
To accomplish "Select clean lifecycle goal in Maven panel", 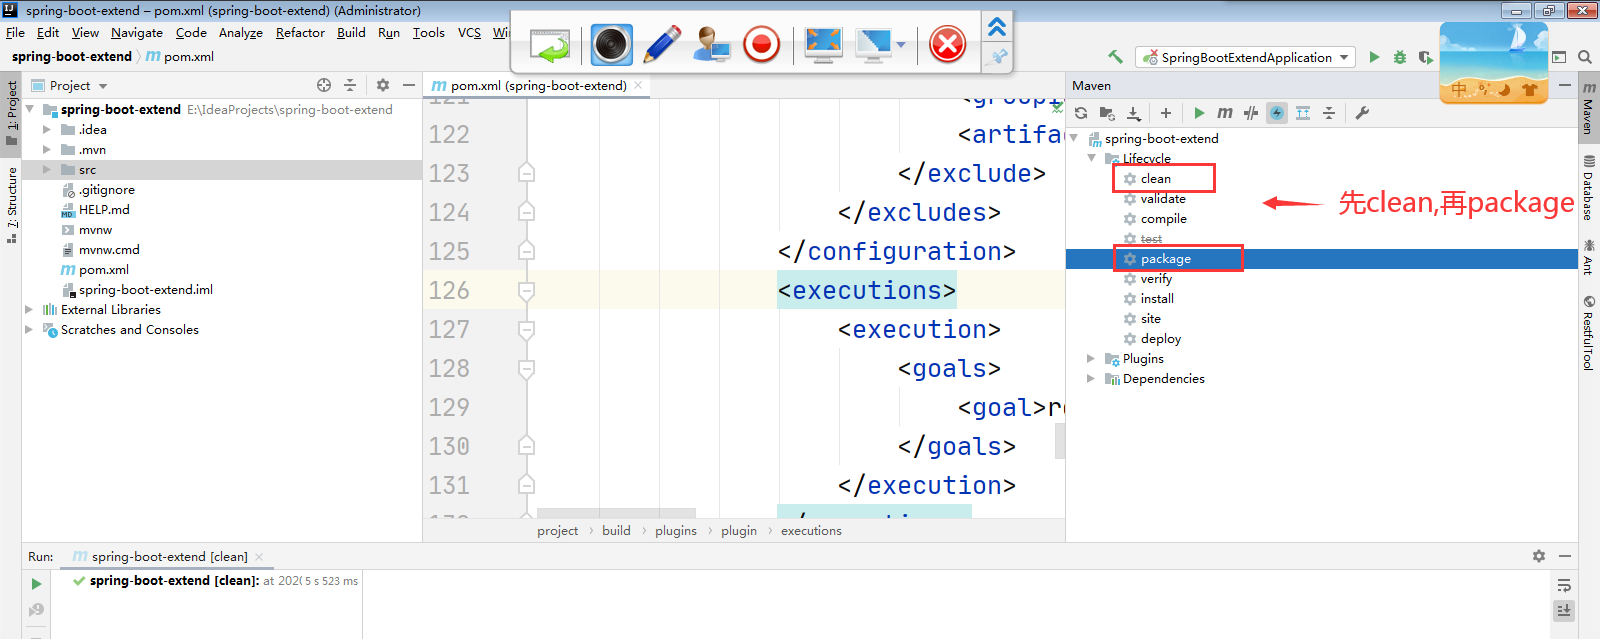I will point(1155,179).
